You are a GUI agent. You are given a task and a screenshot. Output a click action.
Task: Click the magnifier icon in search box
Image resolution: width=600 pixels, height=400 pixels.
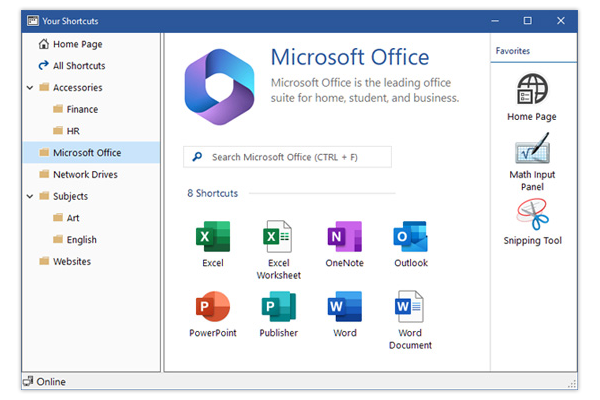point(197,157)
